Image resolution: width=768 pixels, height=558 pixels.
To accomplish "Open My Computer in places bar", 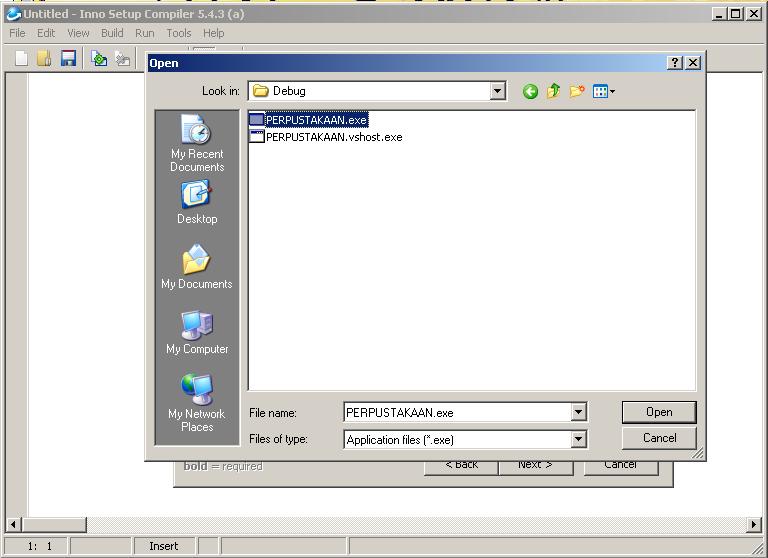I will pyautogui.click(x=197, y=332).
